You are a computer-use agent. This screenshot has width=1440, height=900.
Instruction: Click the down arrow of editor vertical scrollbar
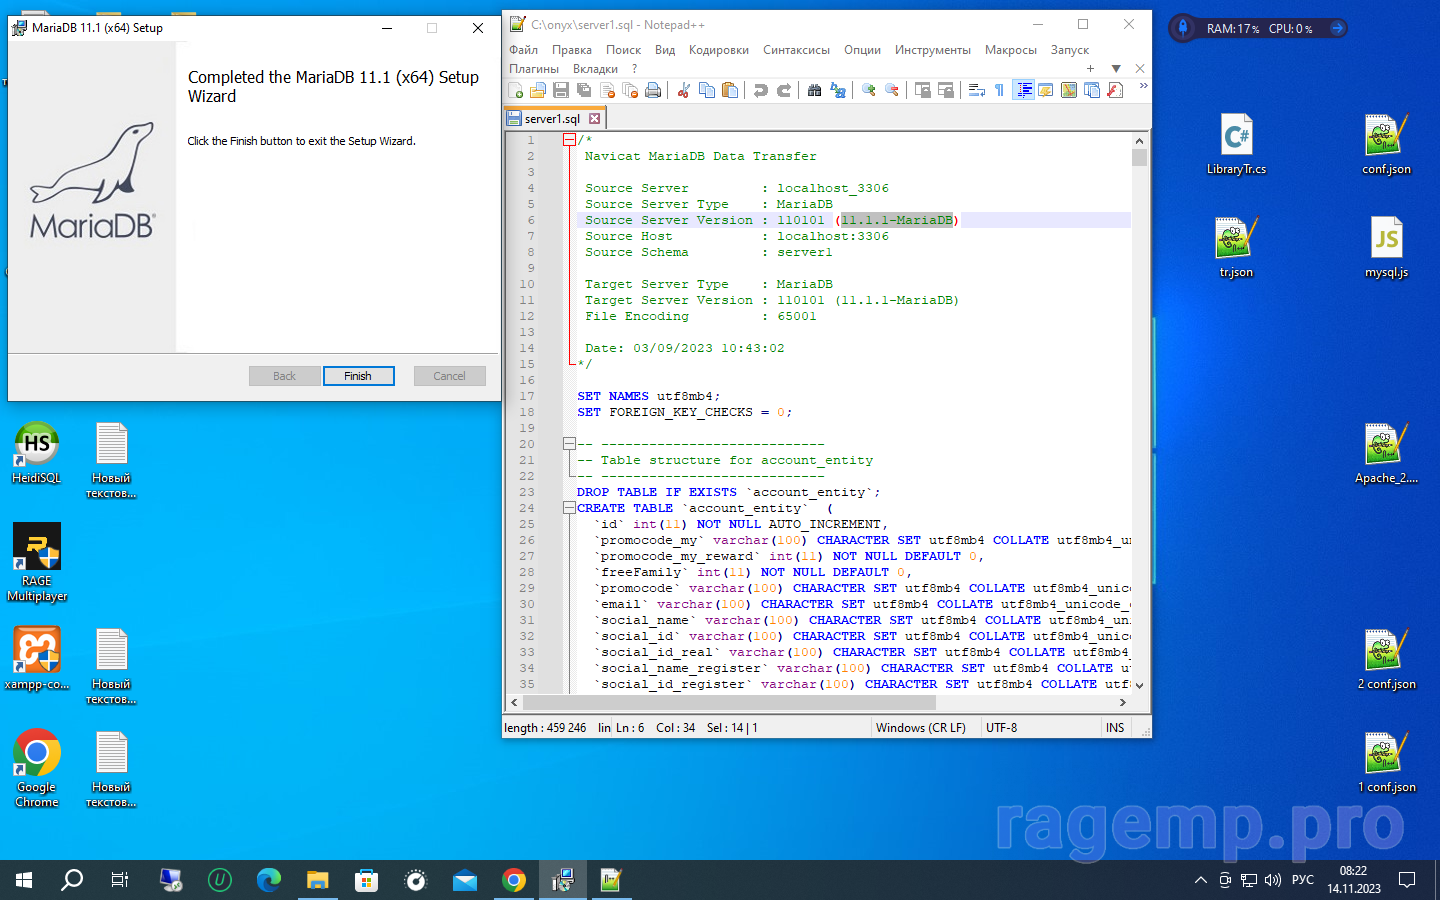coord(1139,685)
